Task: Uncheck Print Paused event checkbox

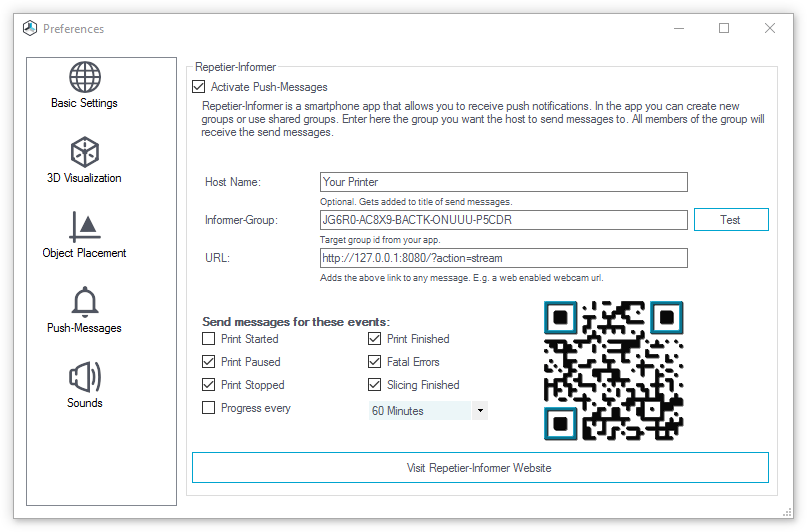Action: click(208, 362)
